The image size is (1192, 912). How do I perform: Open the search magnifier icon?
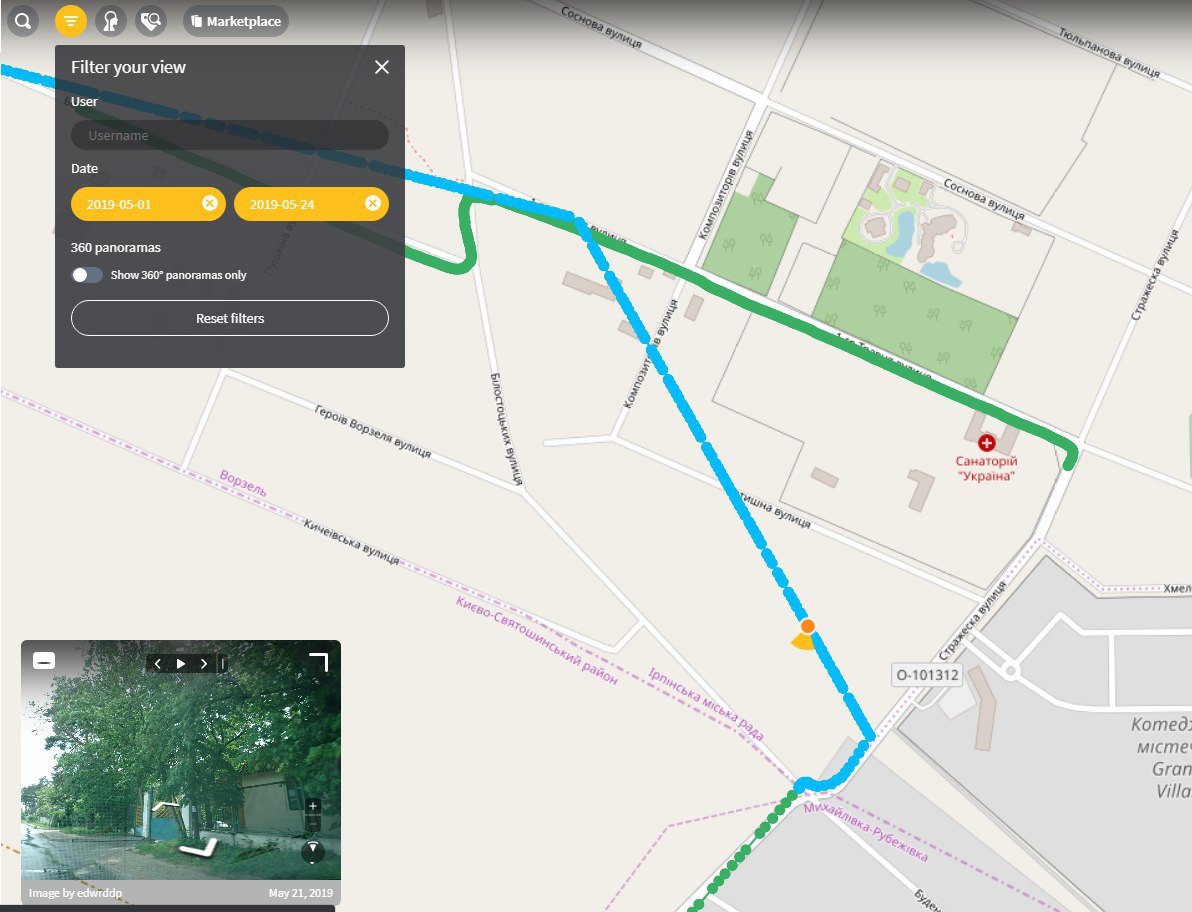coord(23,21)
